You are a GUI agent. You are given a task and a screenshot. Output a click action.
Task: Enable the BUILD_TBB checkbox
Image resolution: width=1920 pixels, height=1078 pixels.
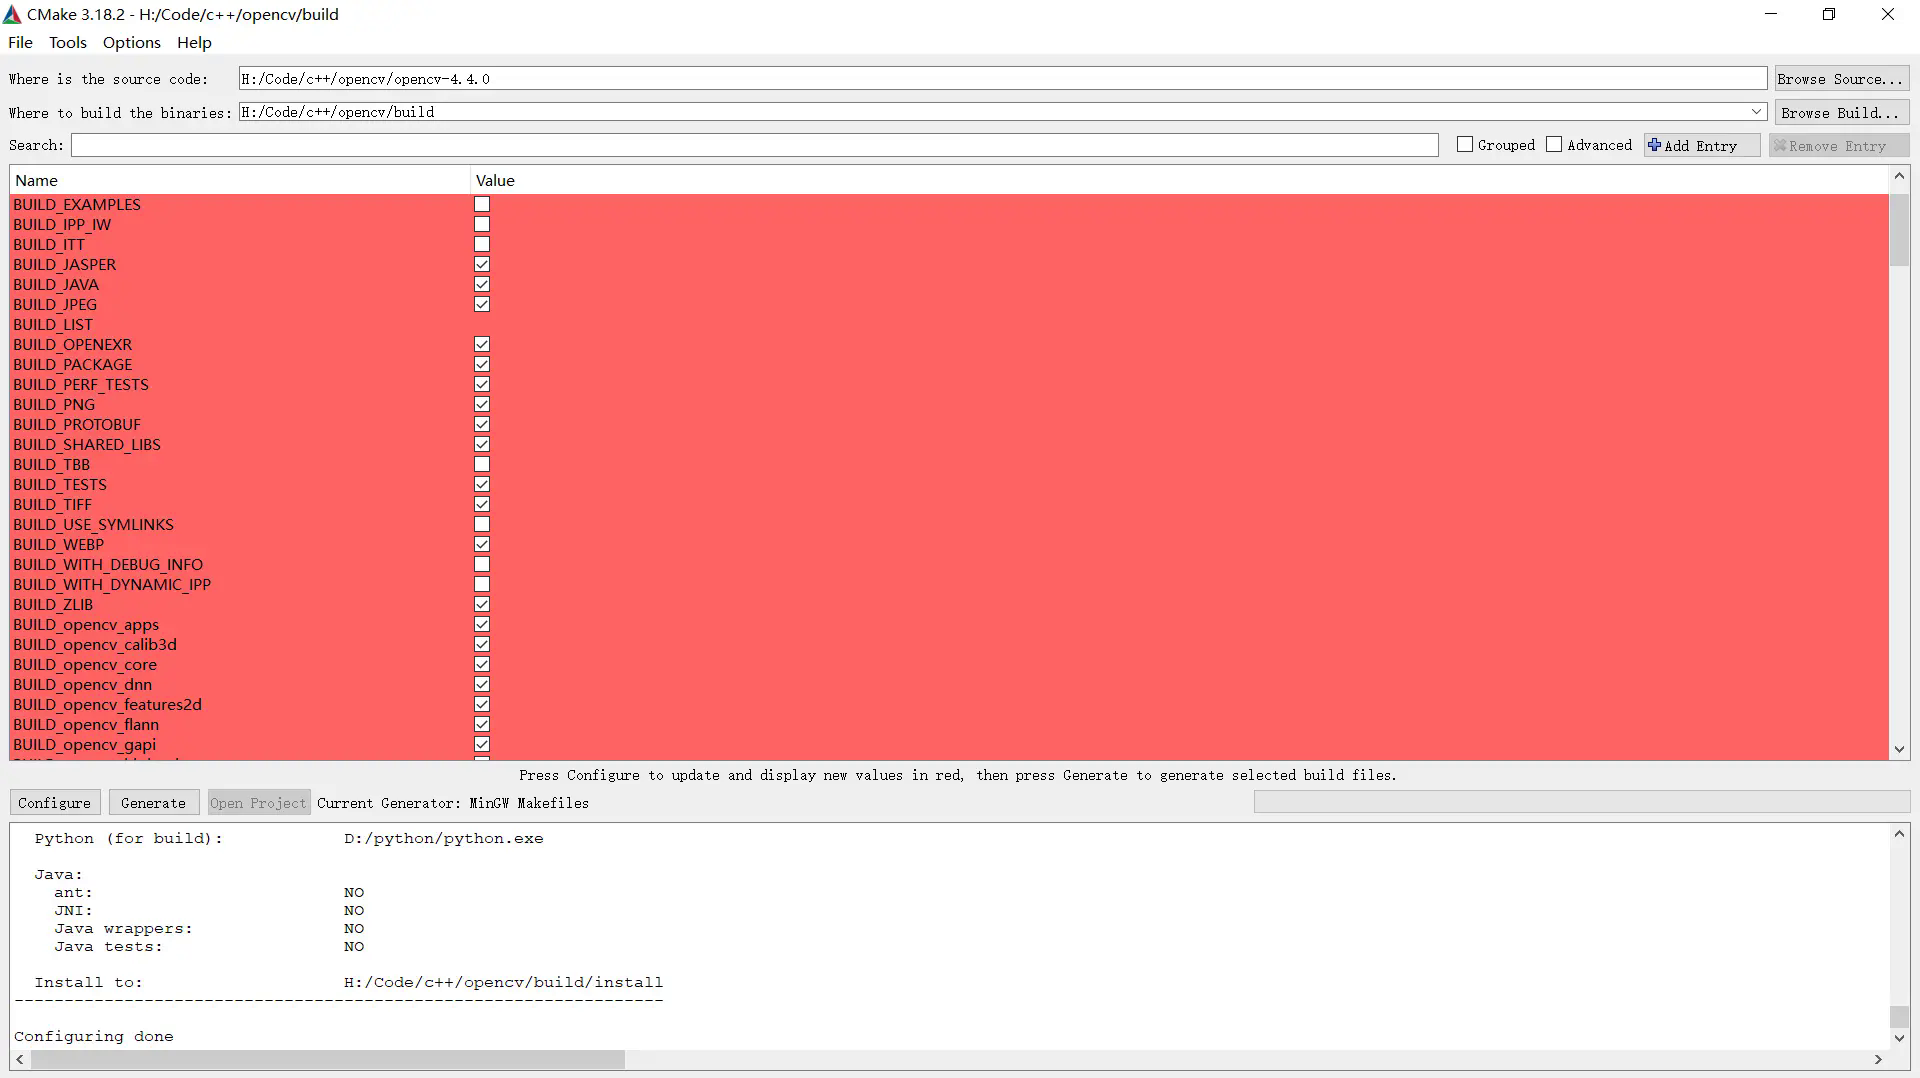482,464
